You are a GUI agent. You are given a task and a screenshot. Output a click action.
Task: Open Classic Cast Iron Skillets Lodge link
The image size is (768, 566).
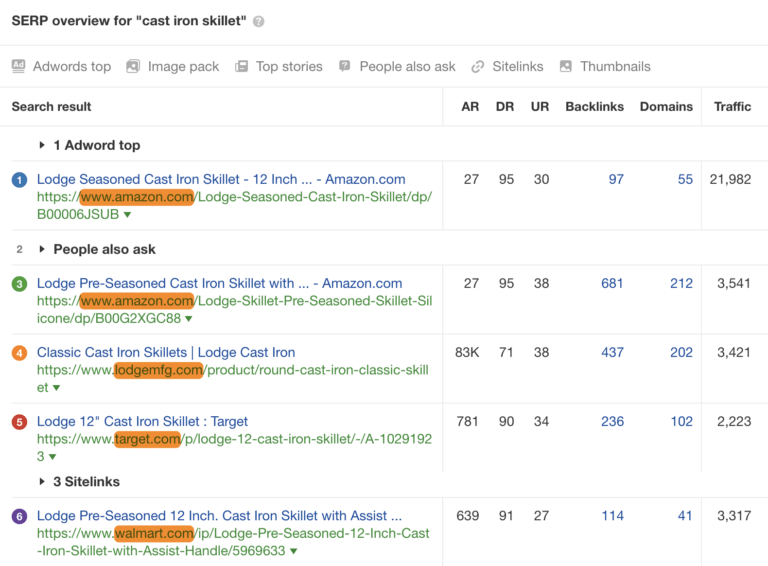click(166, 352)
